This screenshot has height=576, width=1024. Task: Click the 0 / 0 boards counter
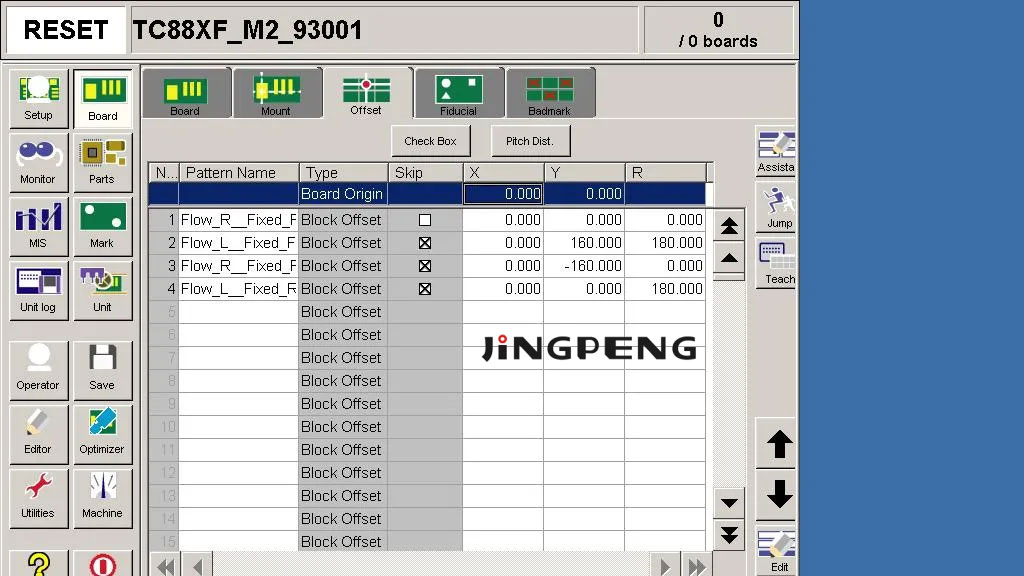pos(718,30)
